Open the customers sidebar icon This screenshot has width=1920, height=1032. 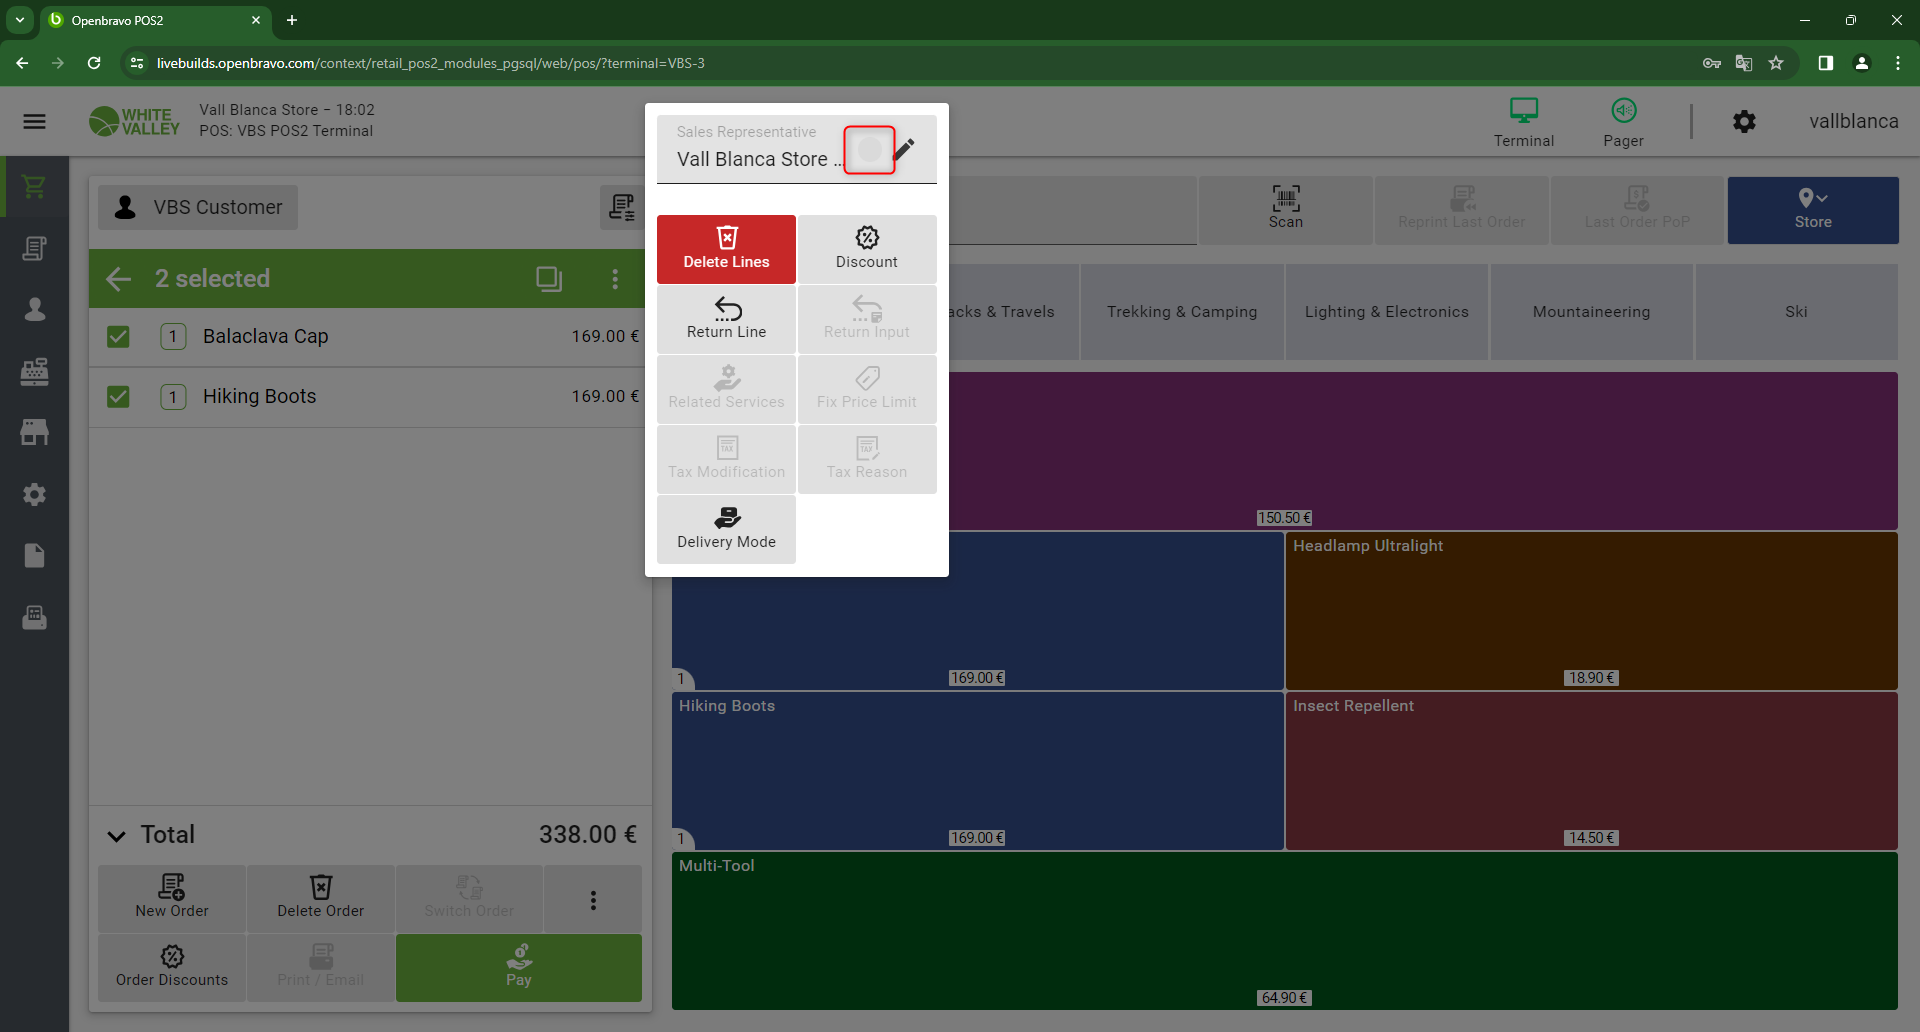[35, 309]
